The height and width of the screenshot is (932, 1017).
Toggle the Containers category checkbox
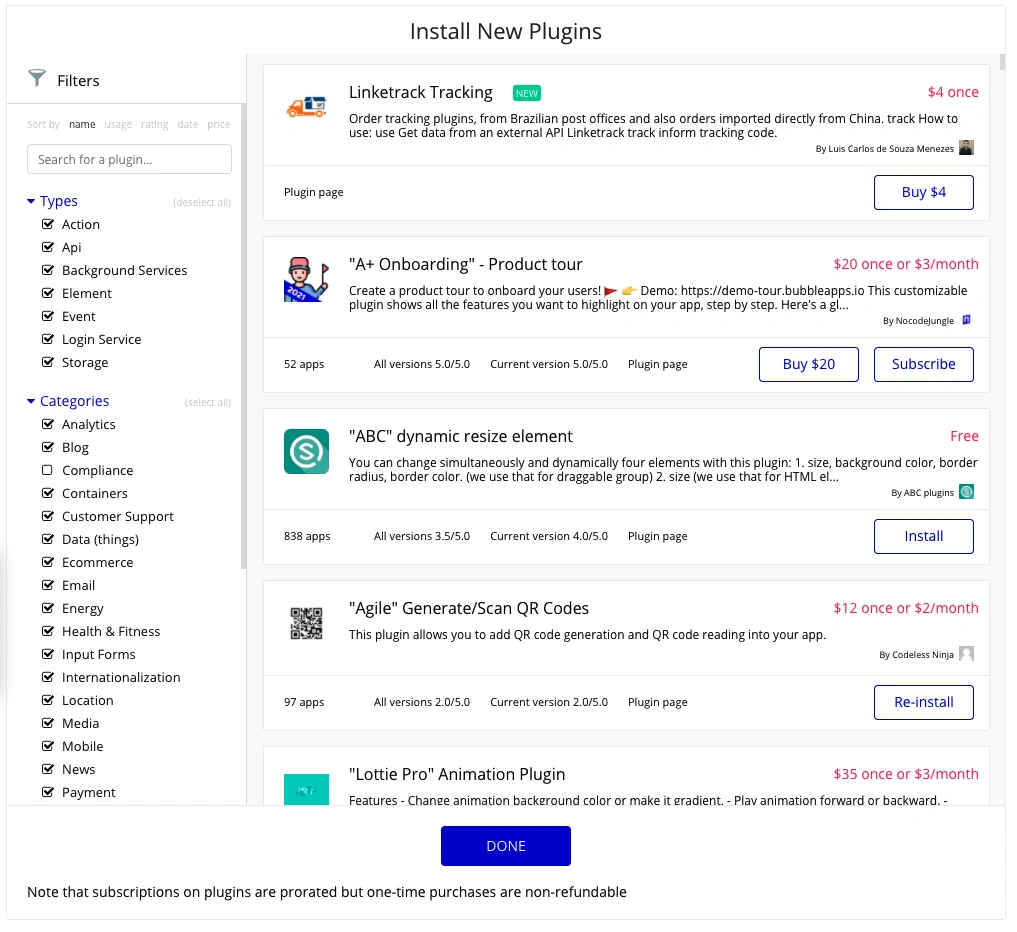coord(47,494)
